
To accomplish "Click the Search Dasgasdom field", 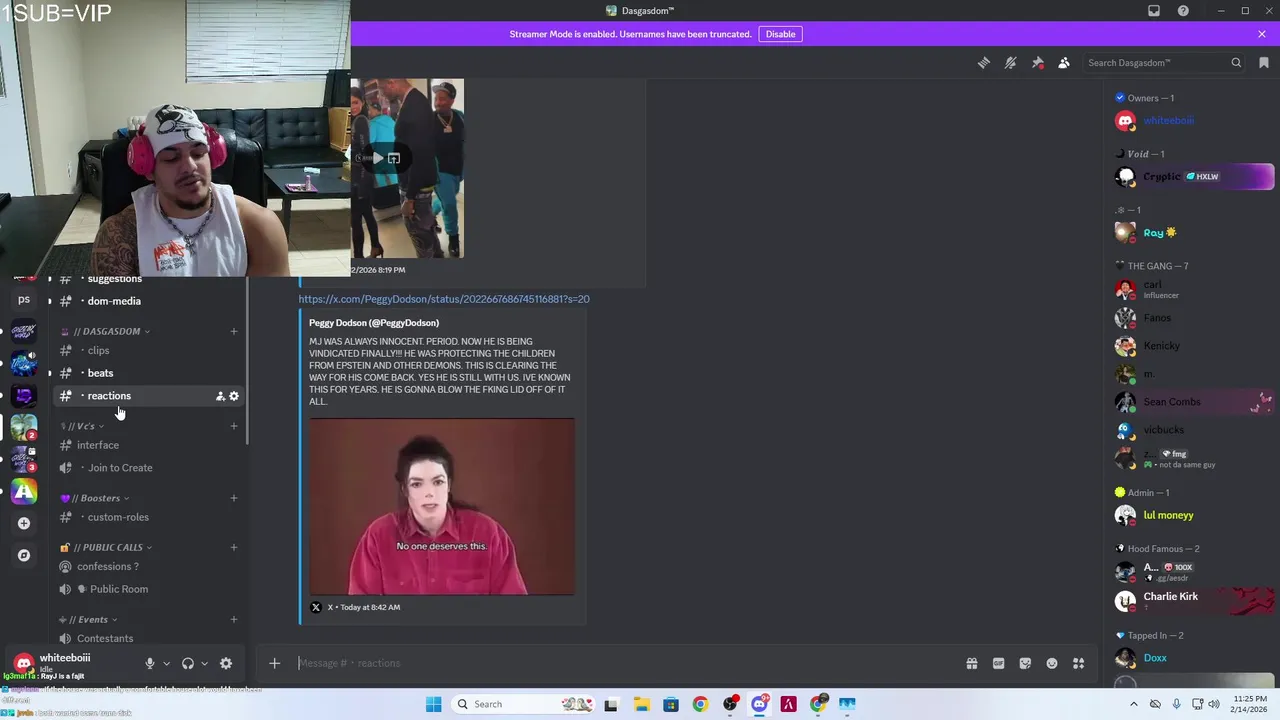I will coord(1164,63).
